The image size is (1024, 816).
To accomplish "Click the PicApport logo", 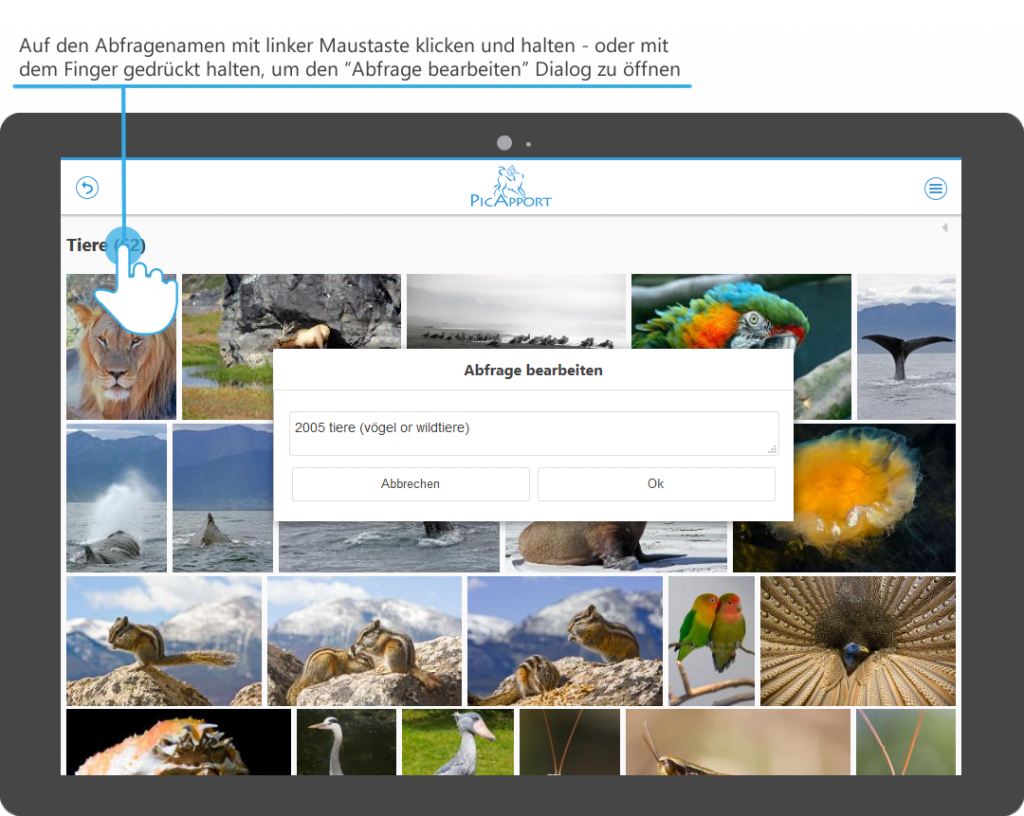I will coord(510,187).
